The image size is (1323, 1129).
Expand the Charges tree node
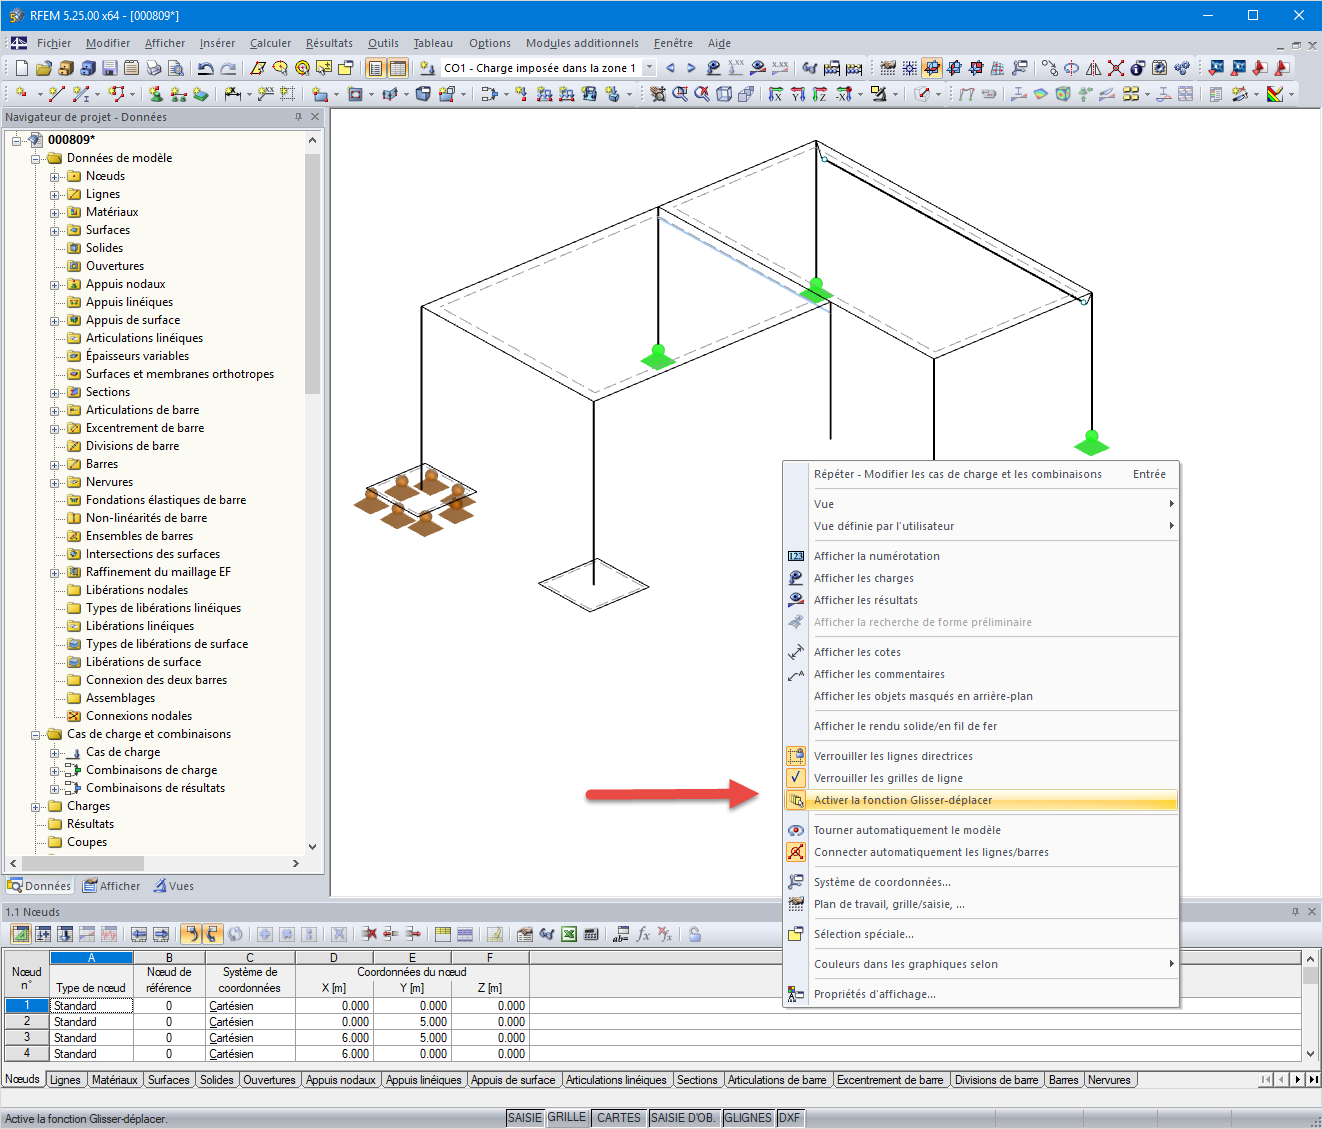[x=36, y=806]
